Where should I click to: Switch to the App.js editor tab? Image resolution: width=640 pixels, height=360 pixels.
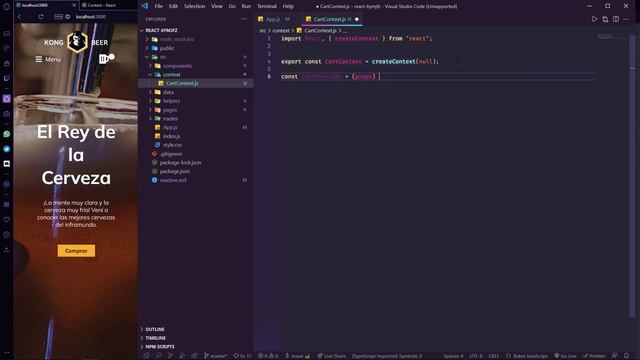(x=274, y=19)
